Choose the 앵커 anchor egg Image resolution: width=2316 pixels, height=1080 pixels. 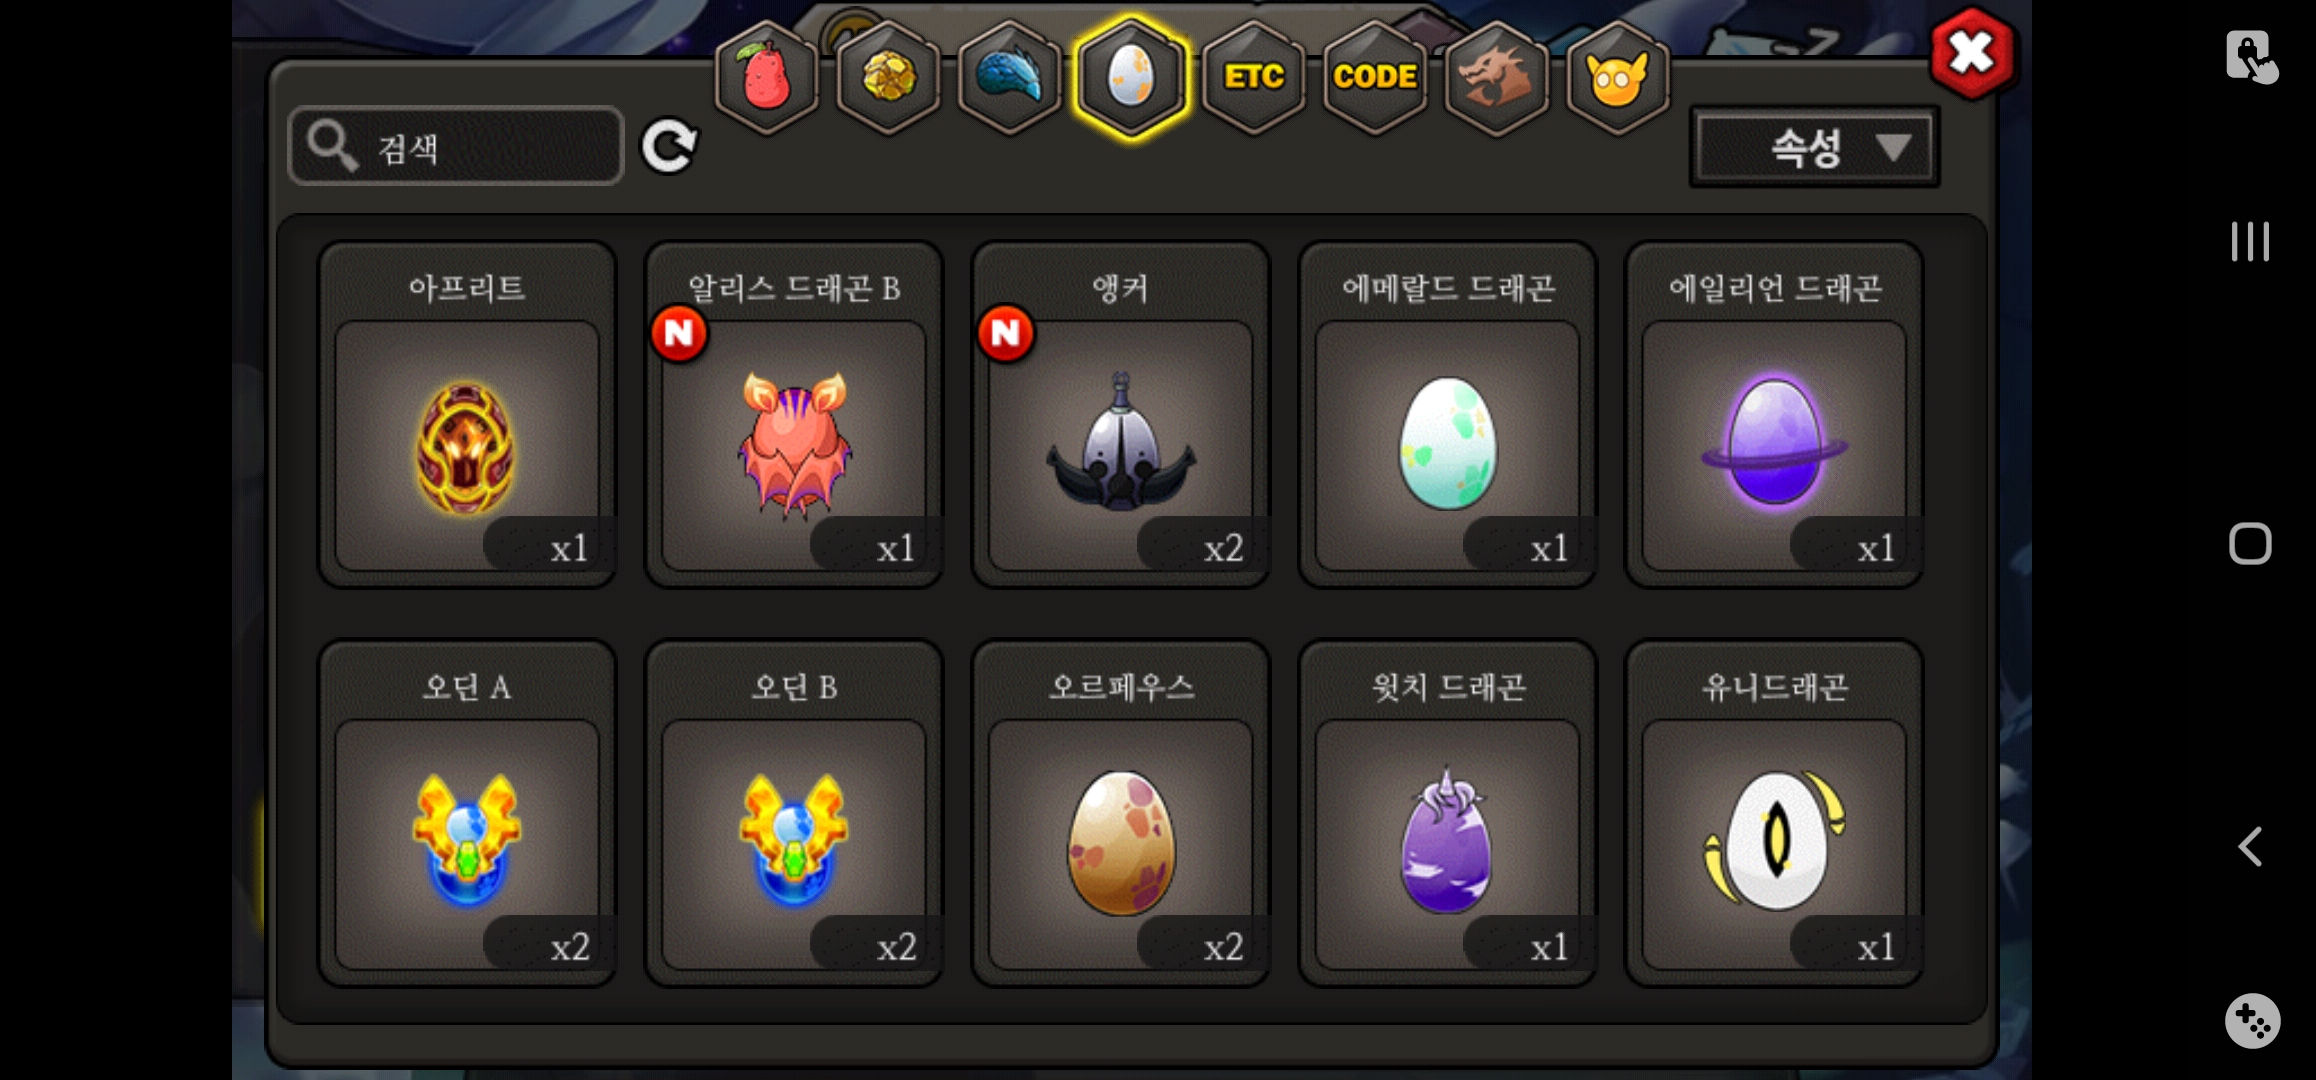pos(1121,414)
